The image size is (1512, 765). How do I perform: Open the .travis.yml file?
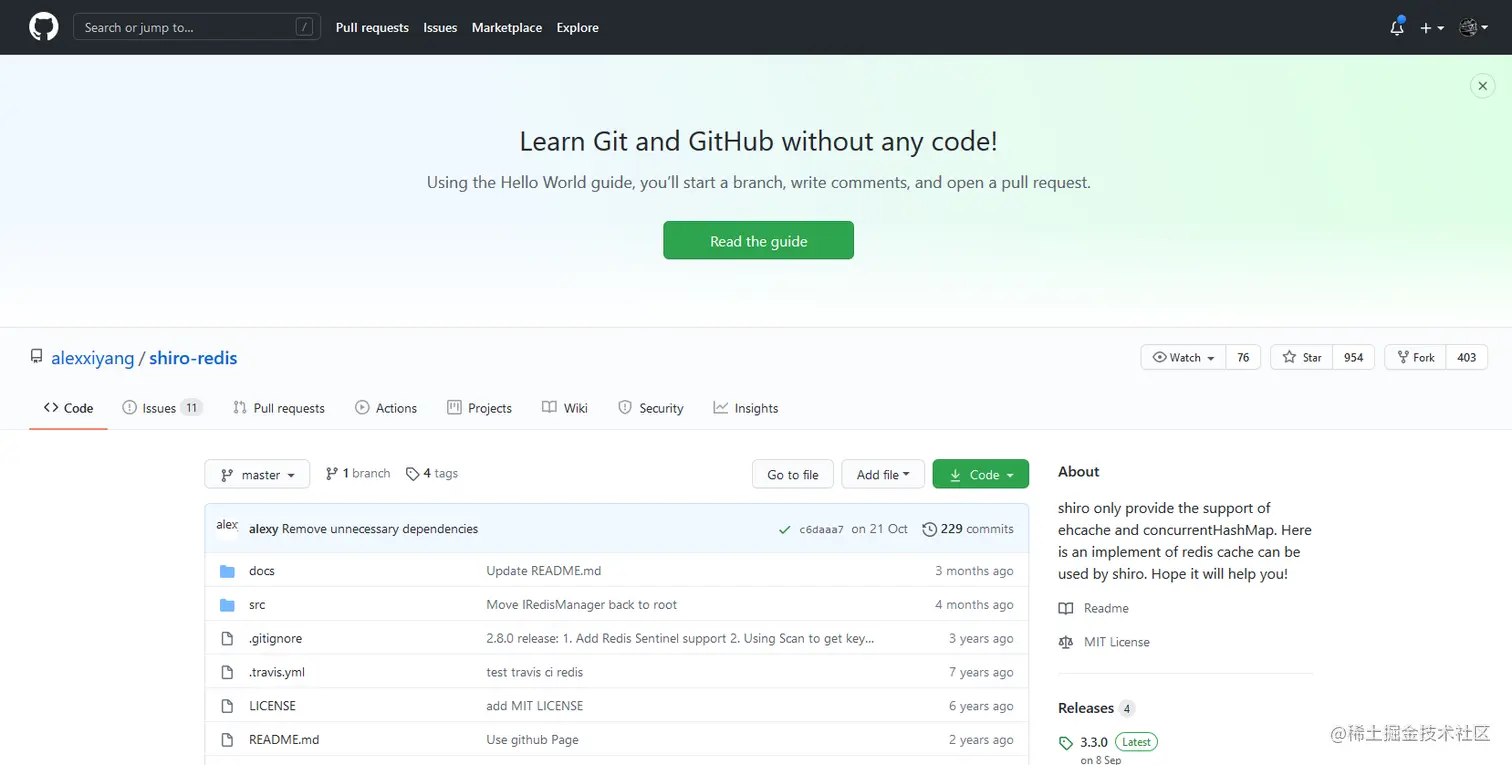pos(277,672)
